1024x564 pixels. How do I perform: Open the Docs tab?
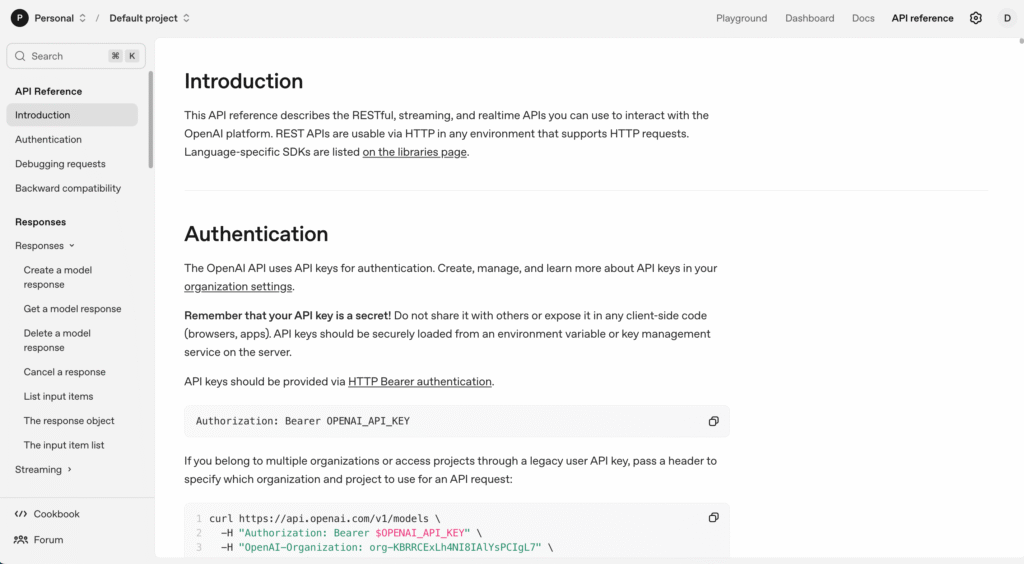point(863,18)
